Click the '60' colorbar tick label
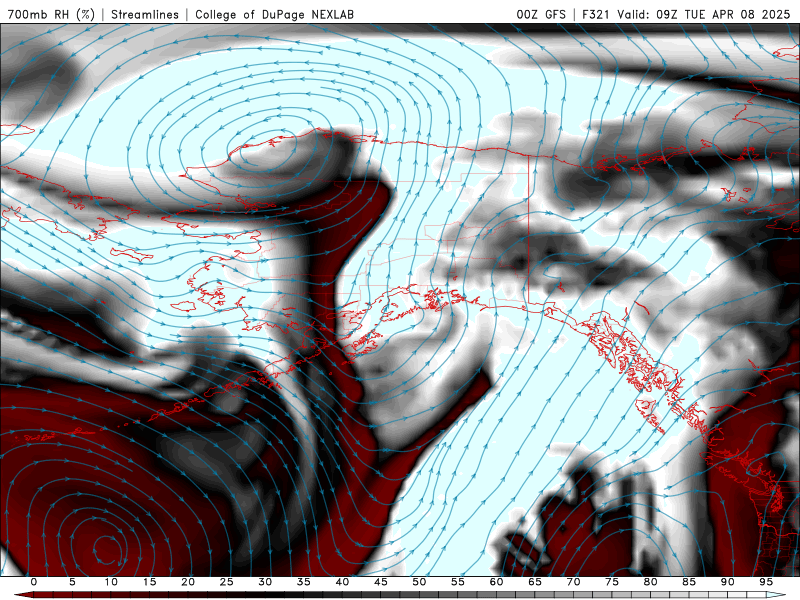The height and width of the screenshot is (600, 800). click(496, 582)
